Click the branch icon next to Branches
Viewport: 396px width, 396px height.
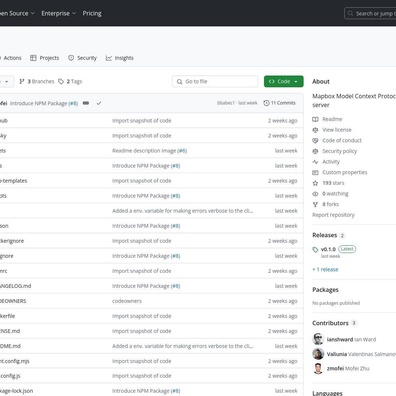(22, 81)
